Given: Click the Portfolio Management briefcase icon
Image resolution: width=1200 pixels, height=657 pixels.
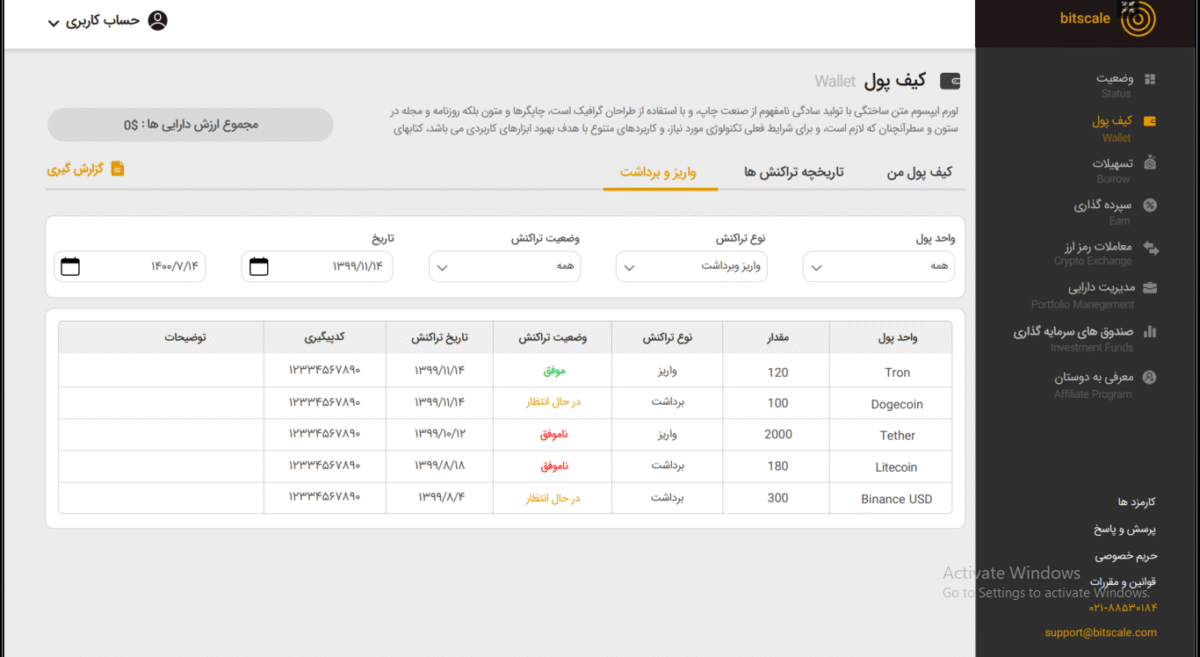Looking at the screenshot, I should coord(1149,289).
